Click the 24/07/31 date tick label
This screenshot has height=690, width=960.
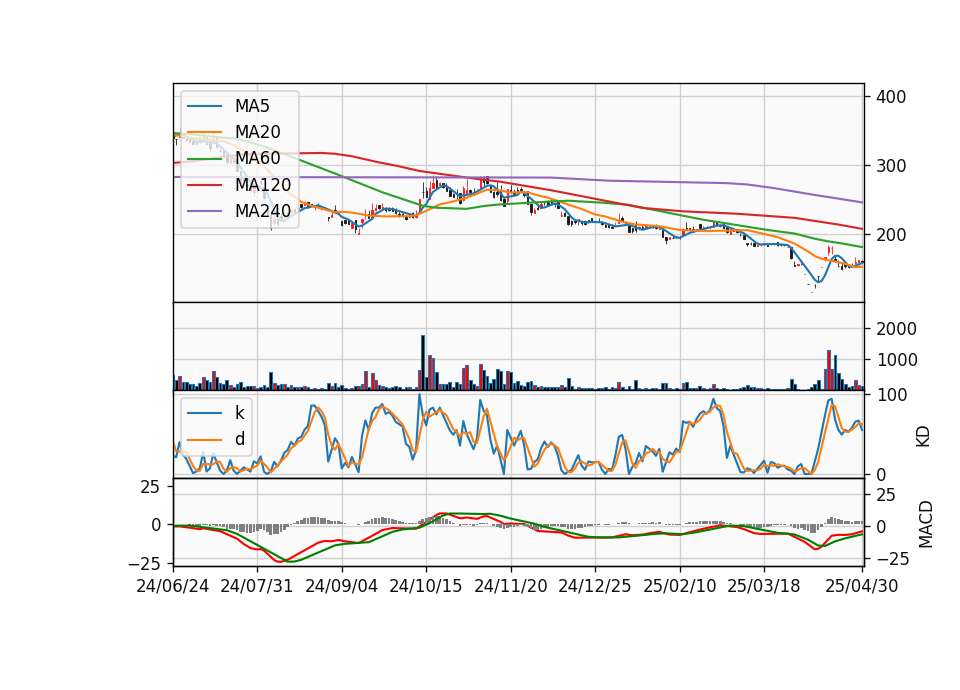point(257,586)
